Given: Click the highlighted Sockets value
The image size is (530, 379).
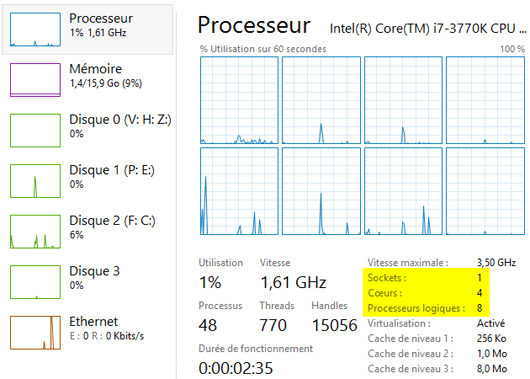Looking at the screenshot, I should pos(479,278).
